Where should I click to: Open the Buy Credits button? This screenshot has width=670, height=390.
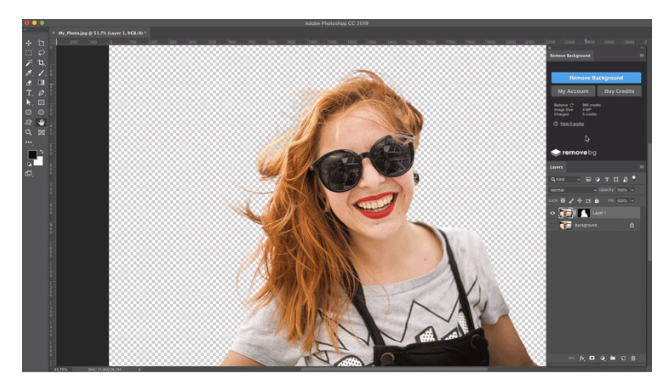619,91
